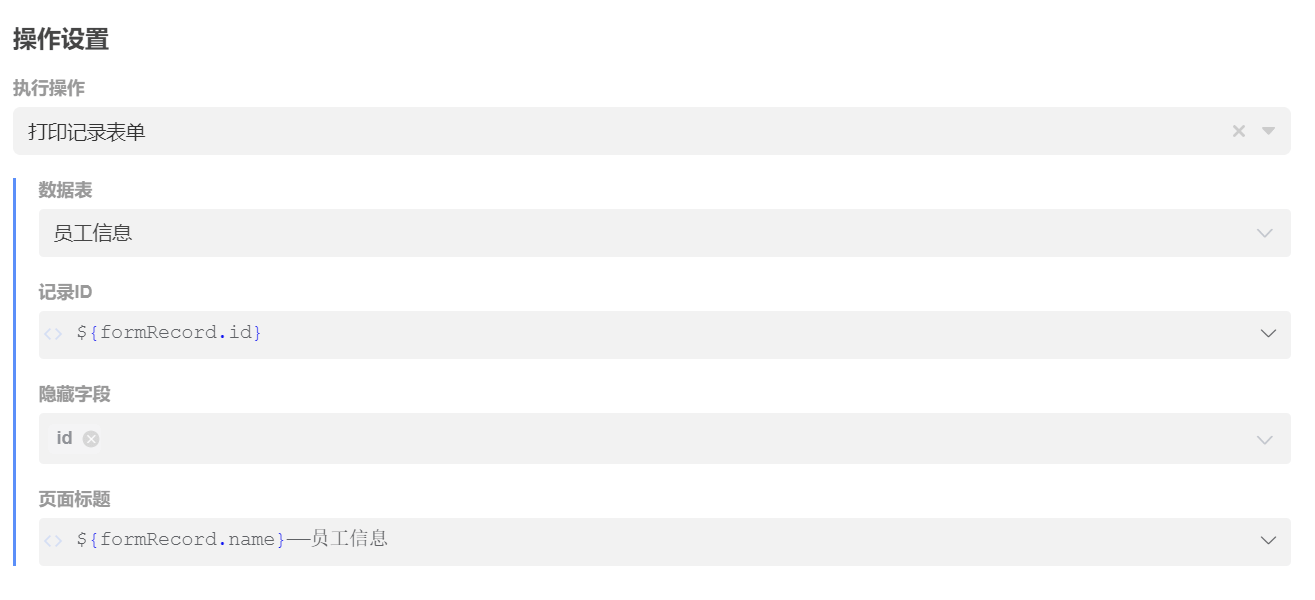This screenshot has width=1315, height=600.
Task: Click the 页面标题 field label
Action: [x=75, y=498]
